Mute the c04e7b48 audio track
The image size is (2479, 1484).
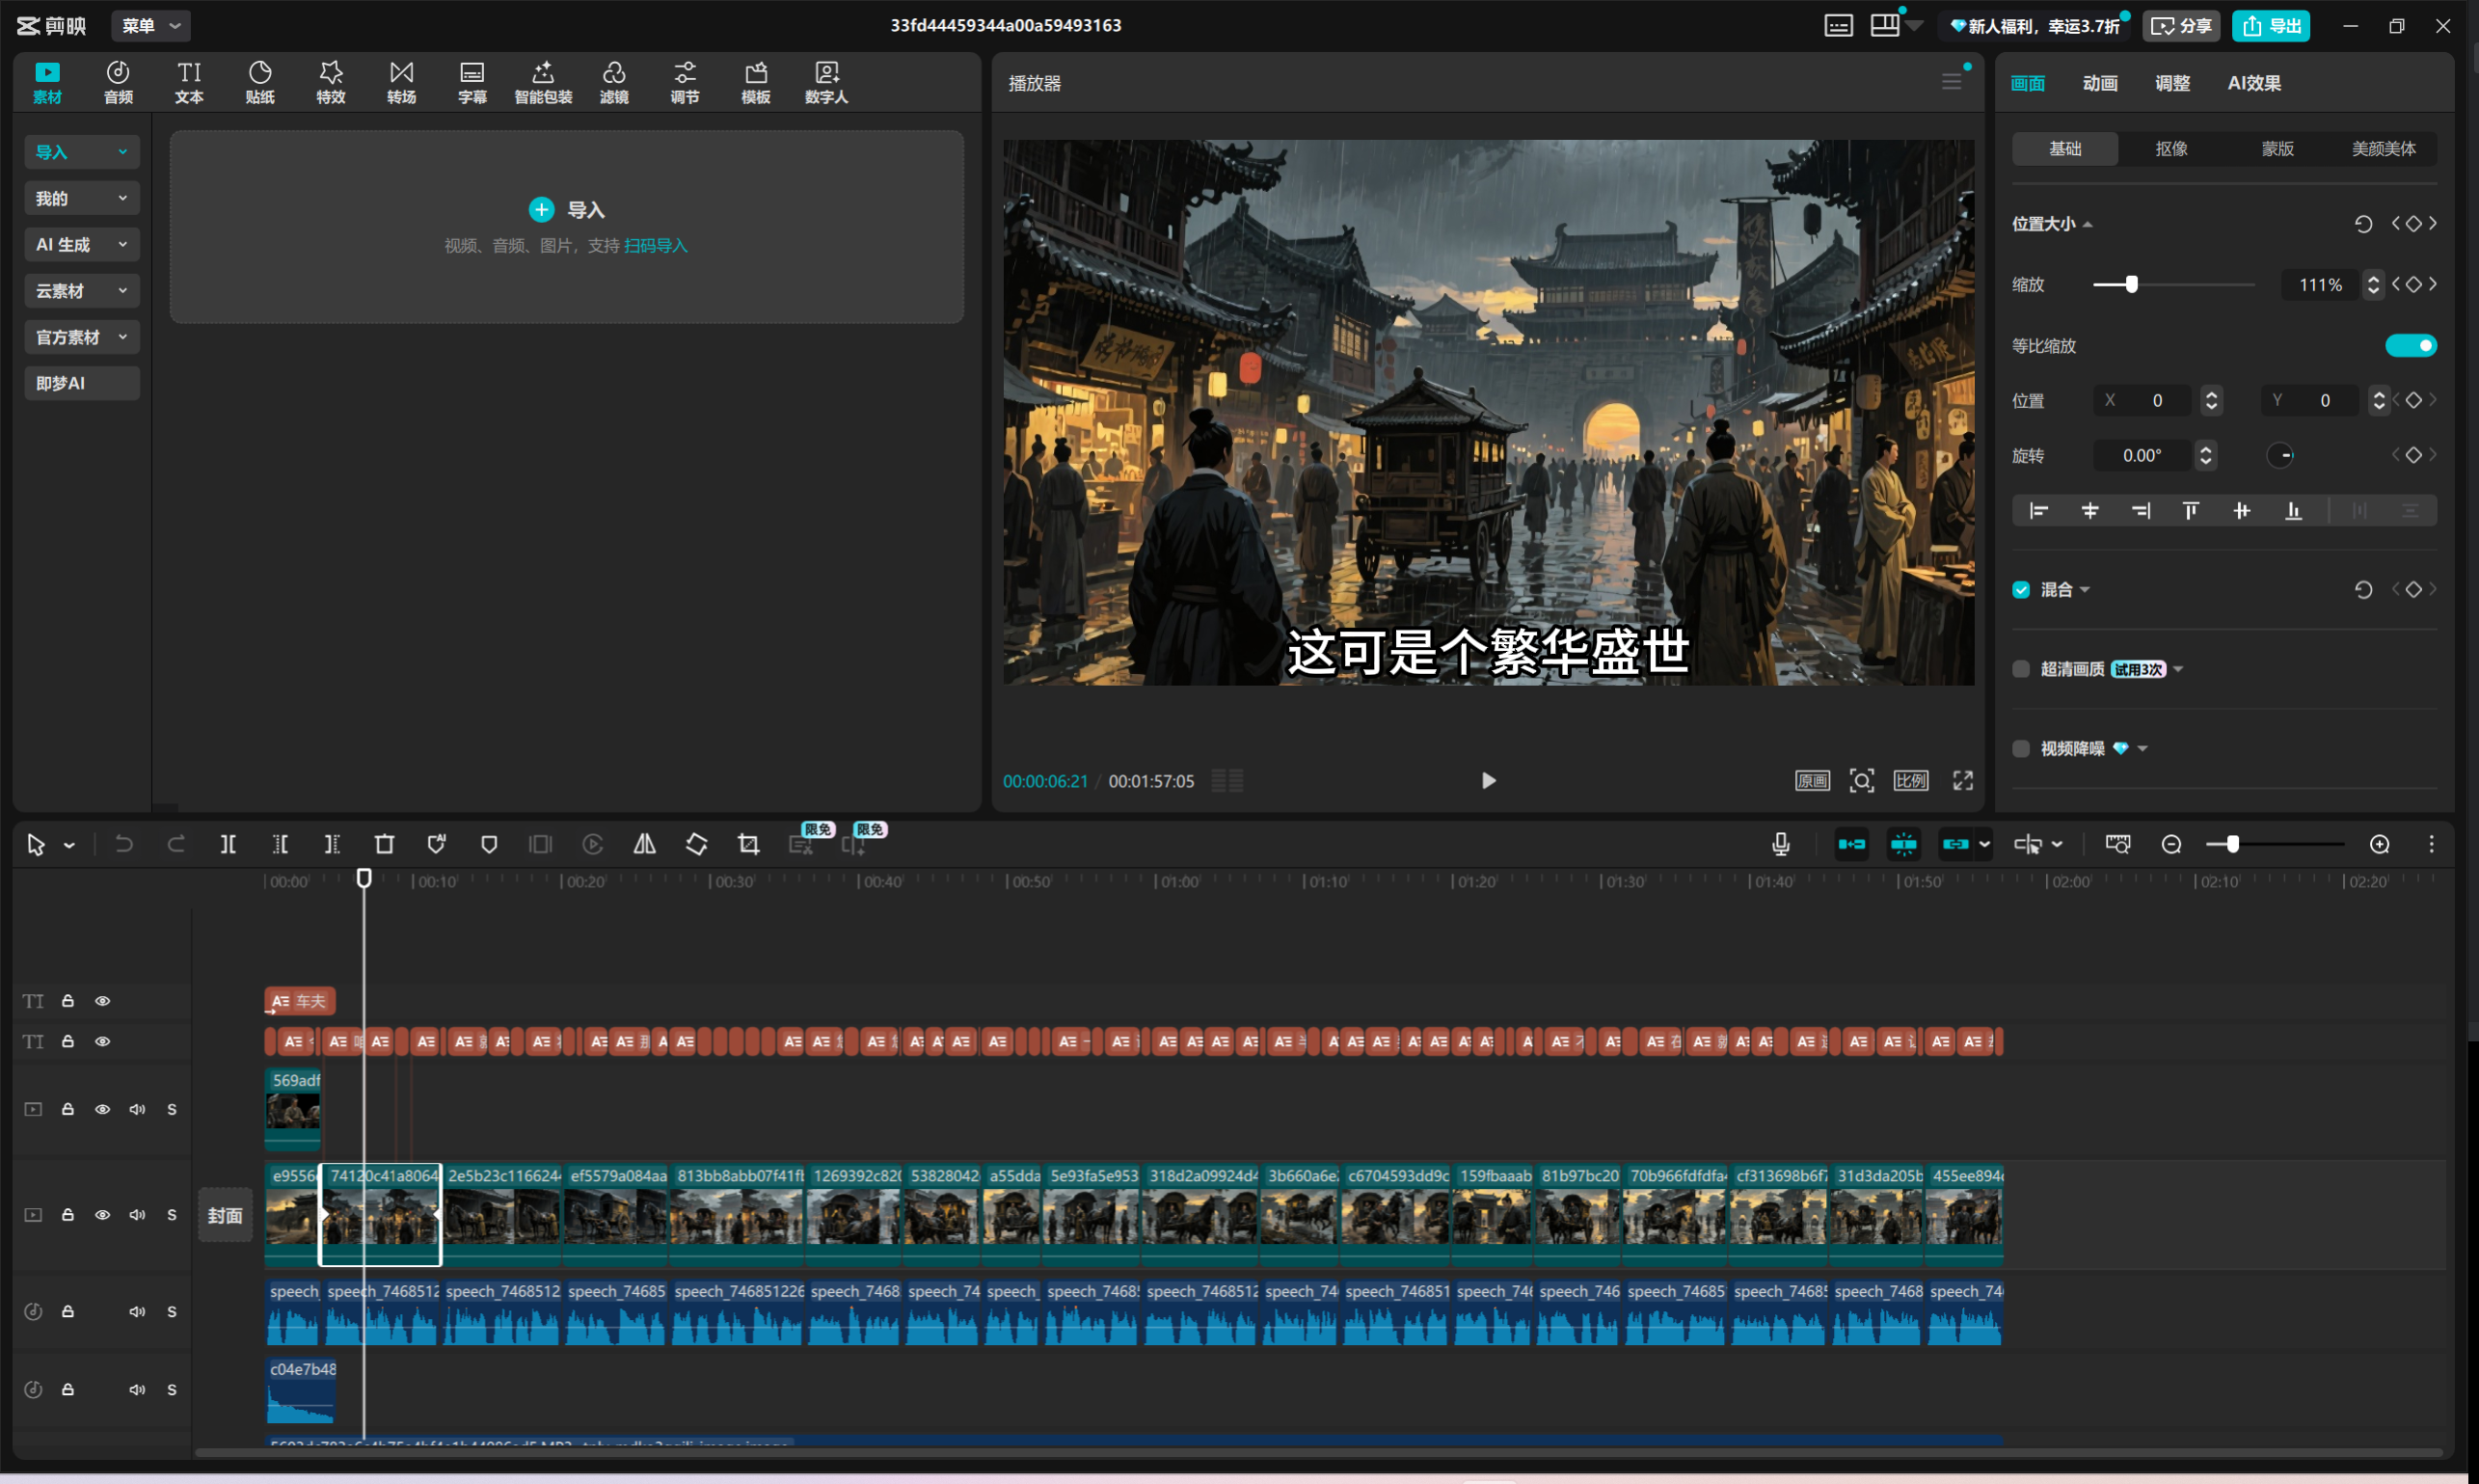click(x=137, y=1390)
